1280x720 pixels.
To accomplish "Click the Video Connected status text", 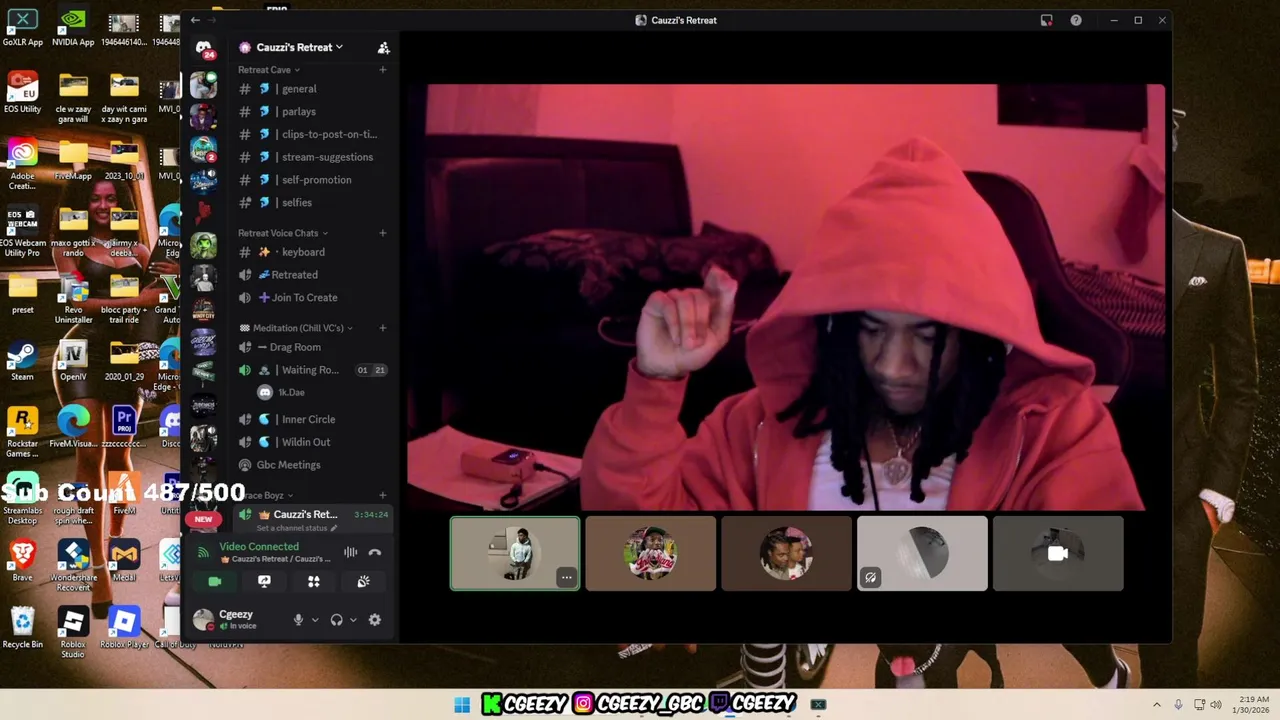I will click(x=259, y=547).
